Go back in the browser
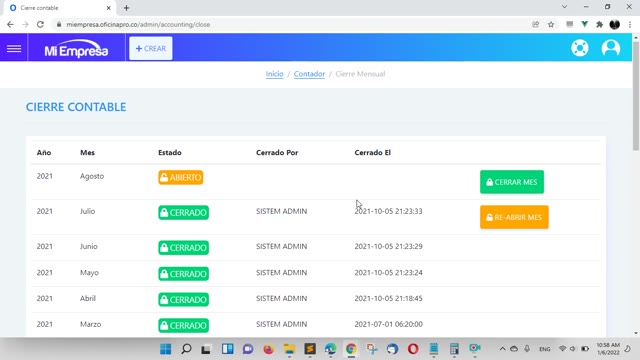 10,24
